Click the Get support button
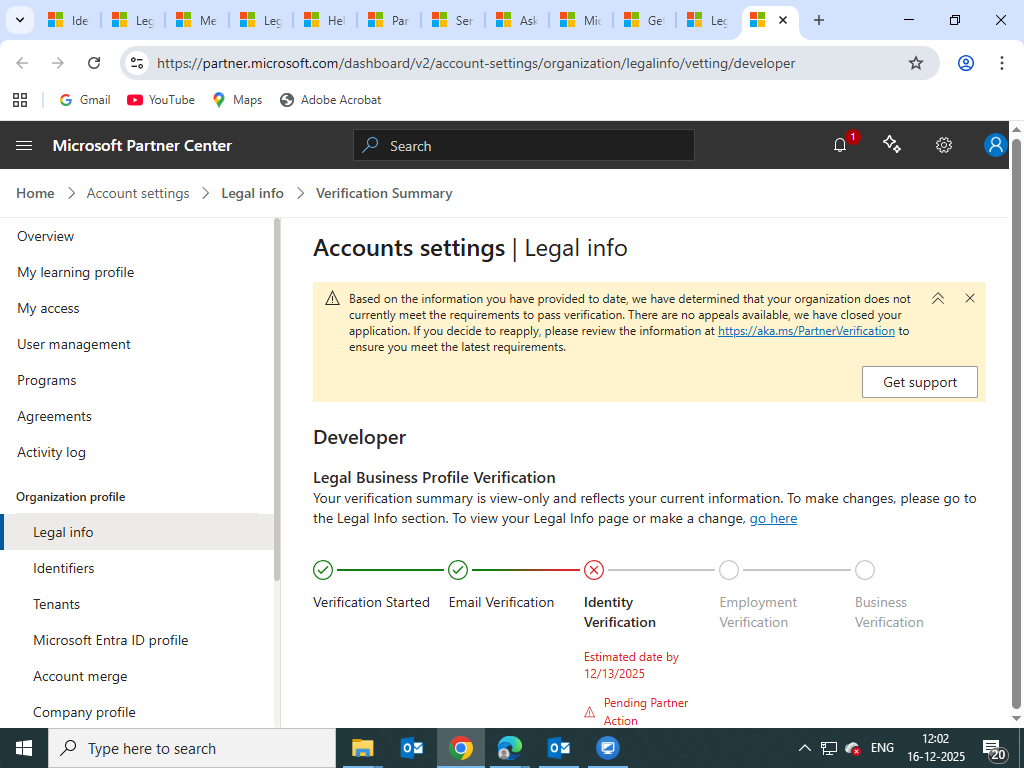The width and height of the screenshot is (1024, 768). point(920,382)
